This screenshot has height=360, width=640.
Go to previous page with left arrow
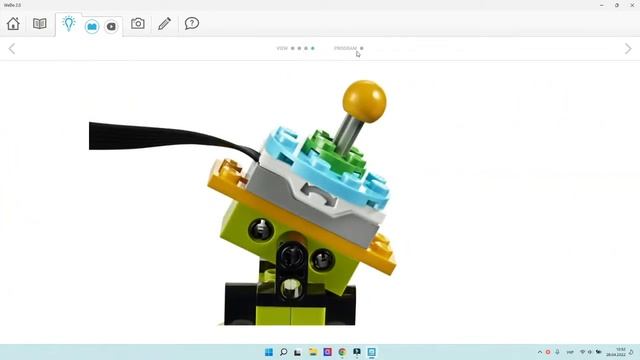12,49
